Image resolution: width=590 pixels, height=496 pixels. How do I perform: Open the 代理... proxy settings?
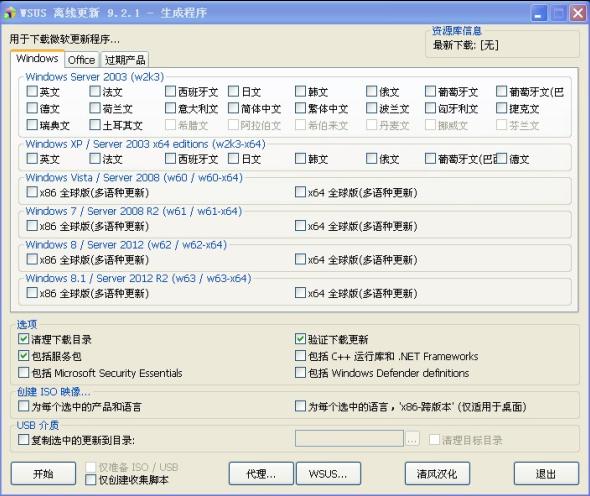pyautogui.click(x=261, y=474)
